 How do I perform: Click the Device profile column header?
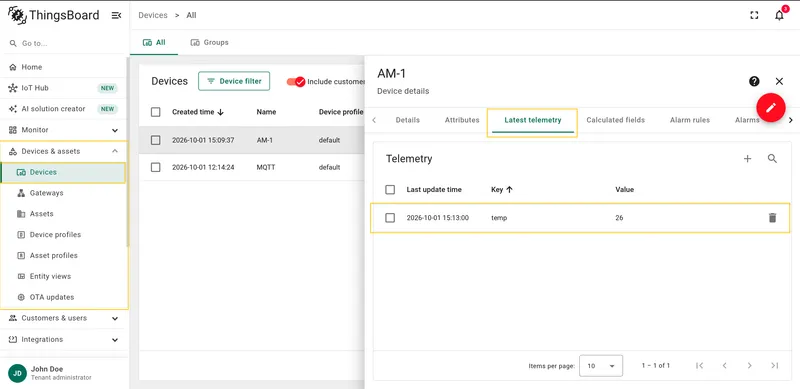pos(341,112)
